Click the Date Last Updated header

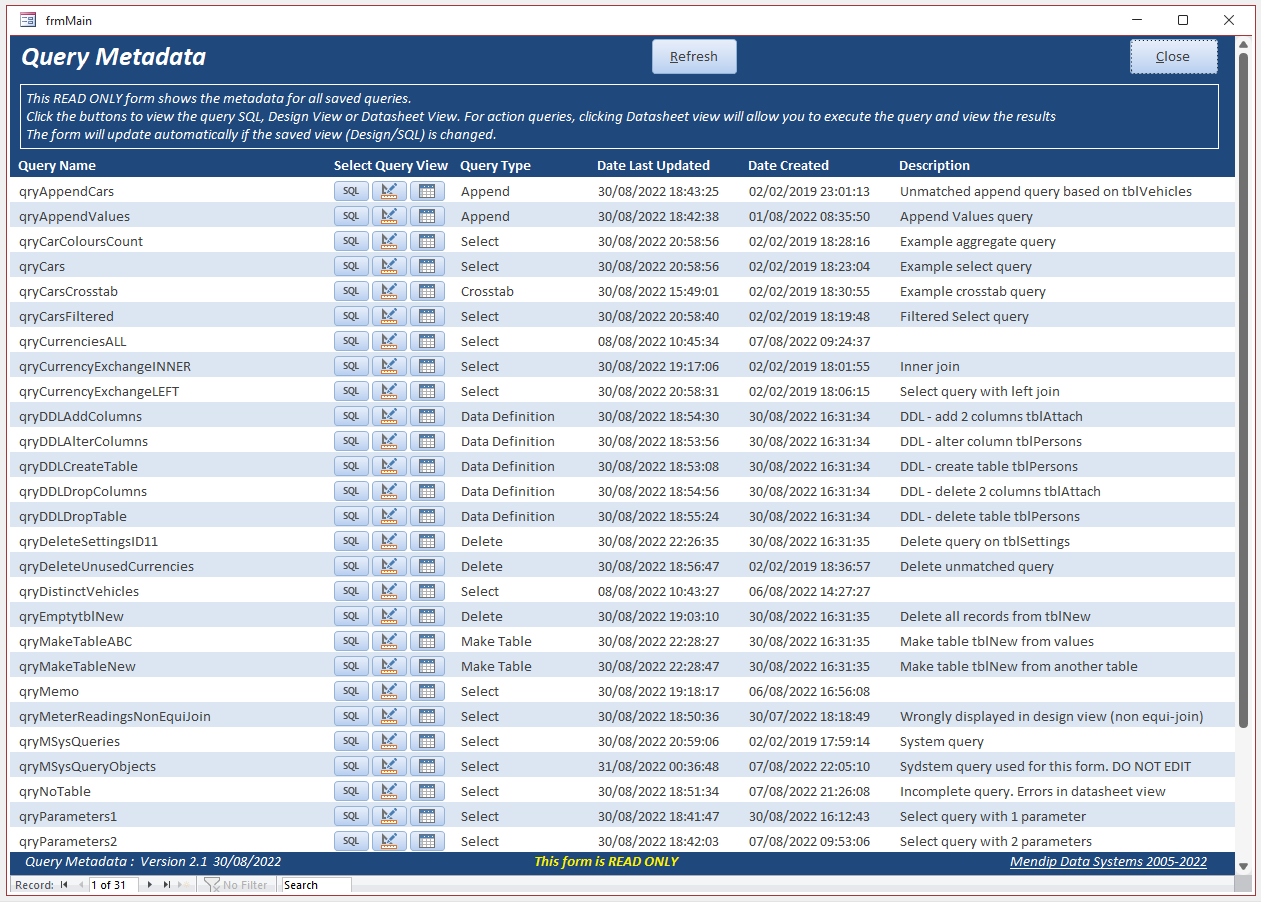[x=653, y=166]
